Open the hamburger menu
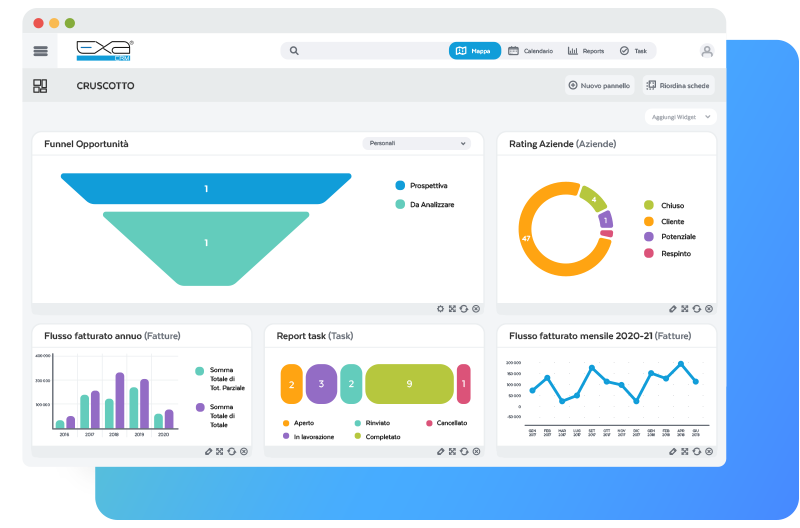 tap(41, 51)
